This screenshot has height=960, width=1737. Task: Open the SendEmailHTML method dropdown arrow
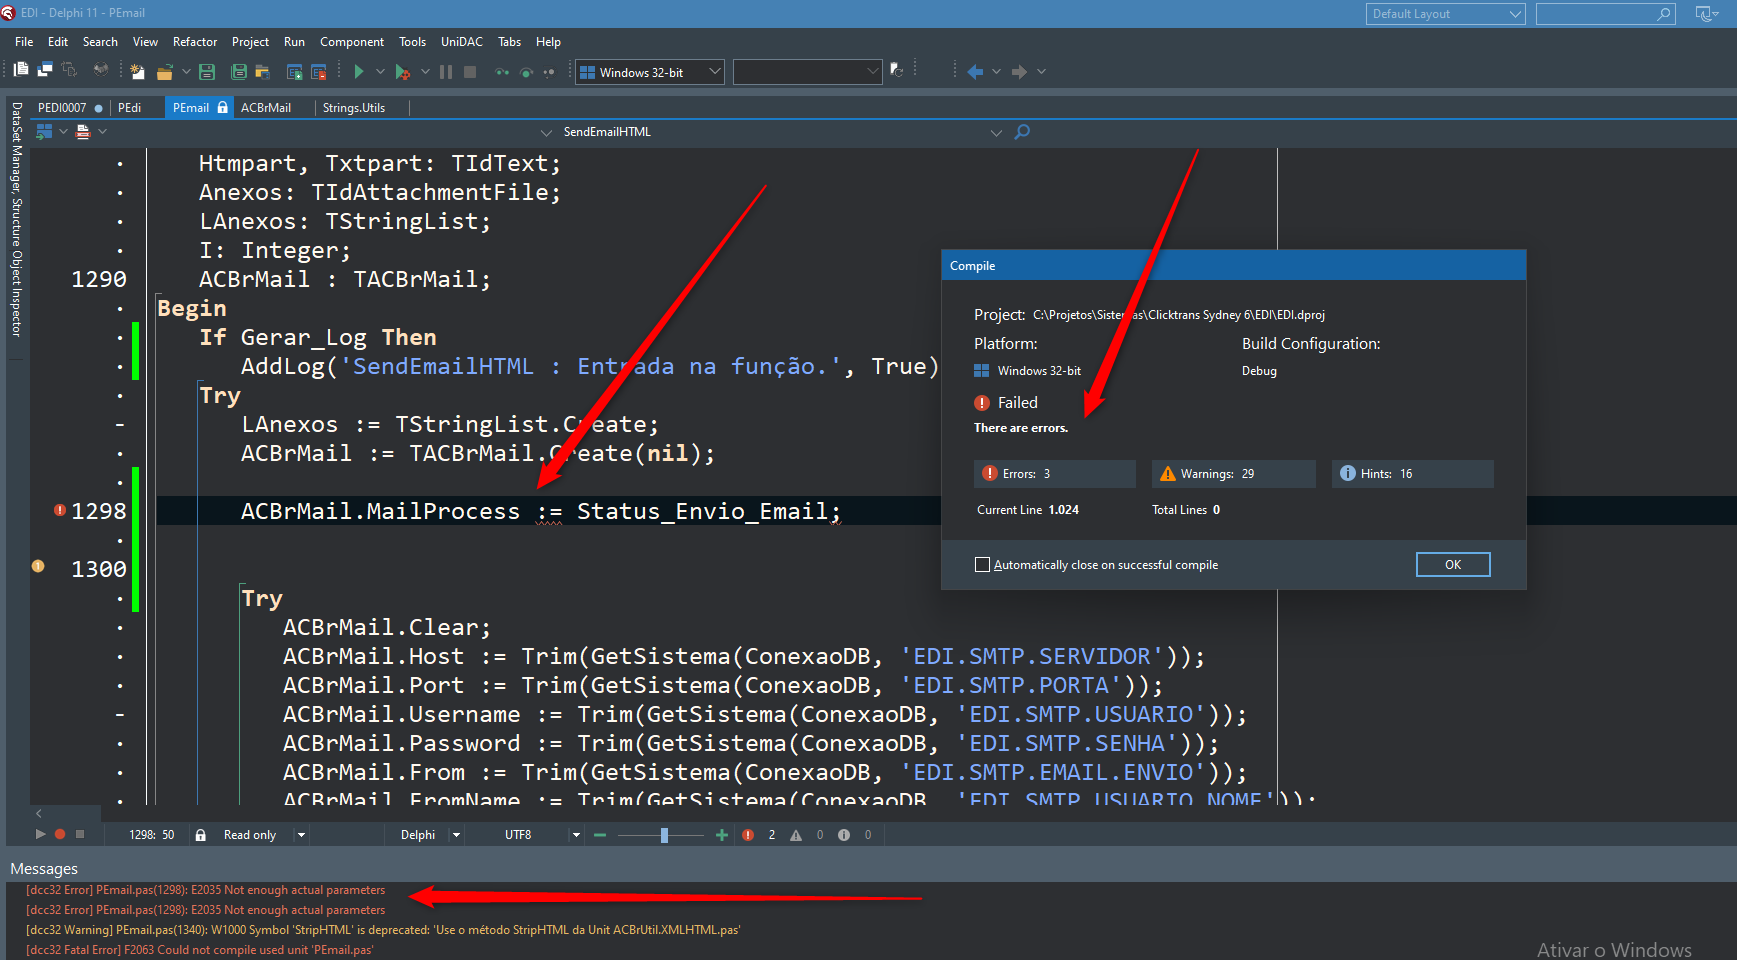pyautogui.click(x=996, y=132)
